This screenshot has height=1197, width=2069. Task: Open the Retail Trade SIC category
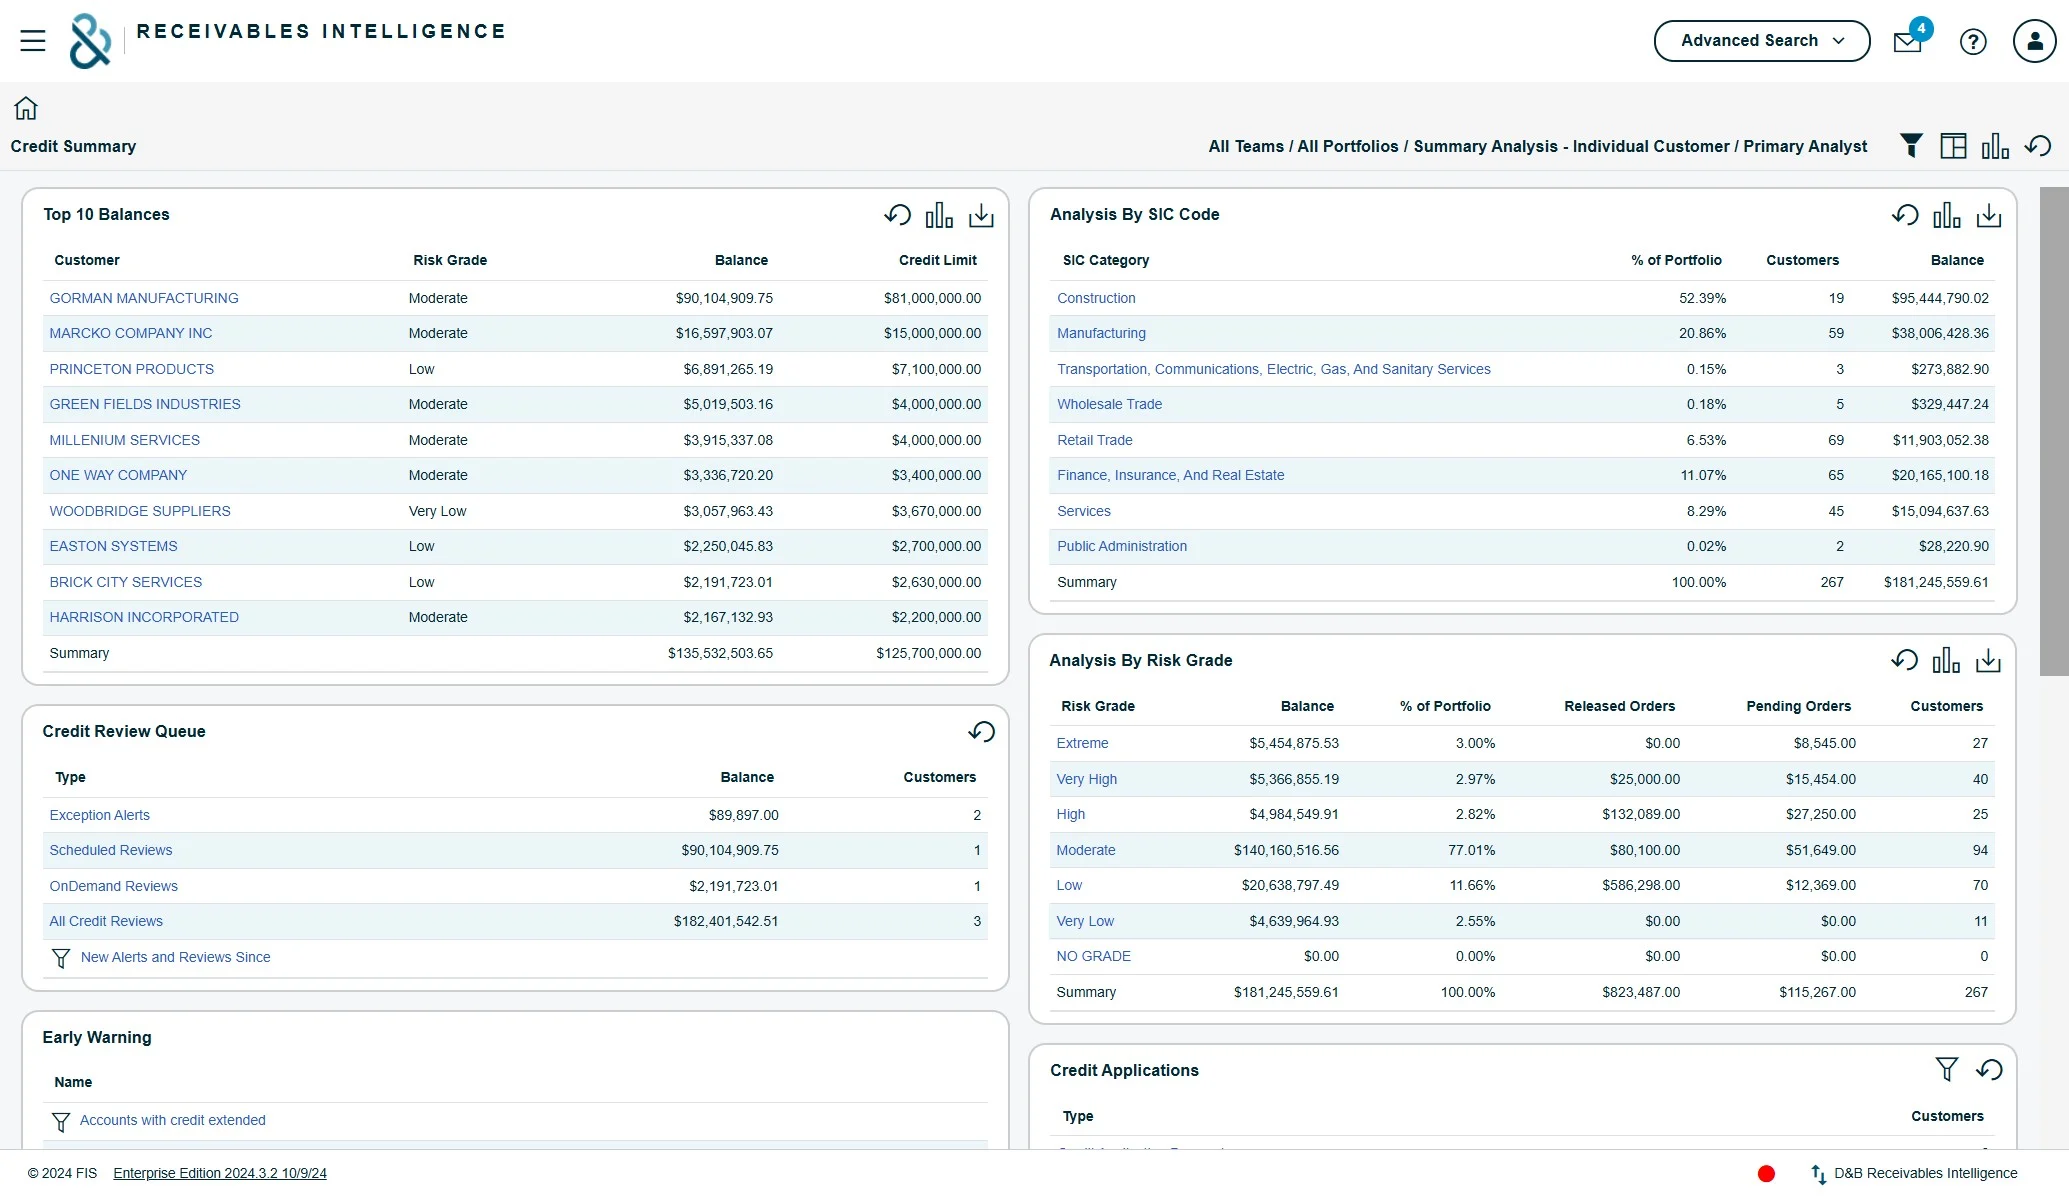[1095, 440]
